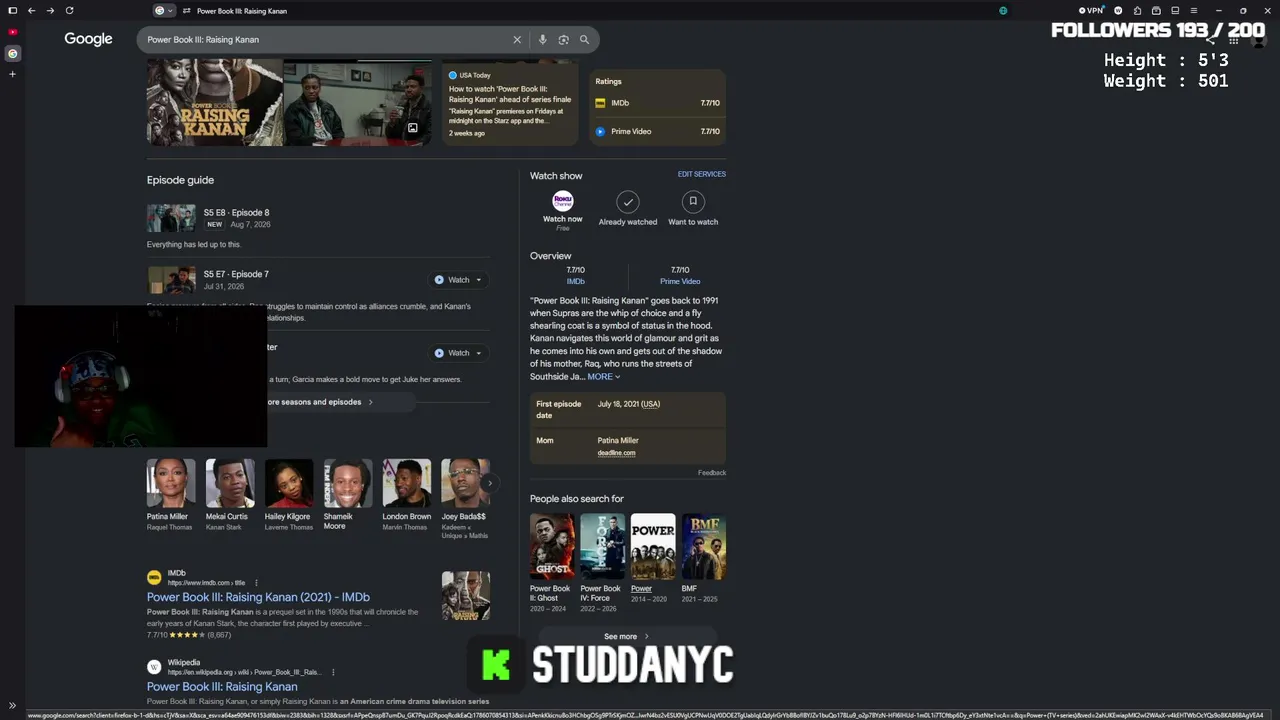Mark the show as Already watched

point(628,209)
